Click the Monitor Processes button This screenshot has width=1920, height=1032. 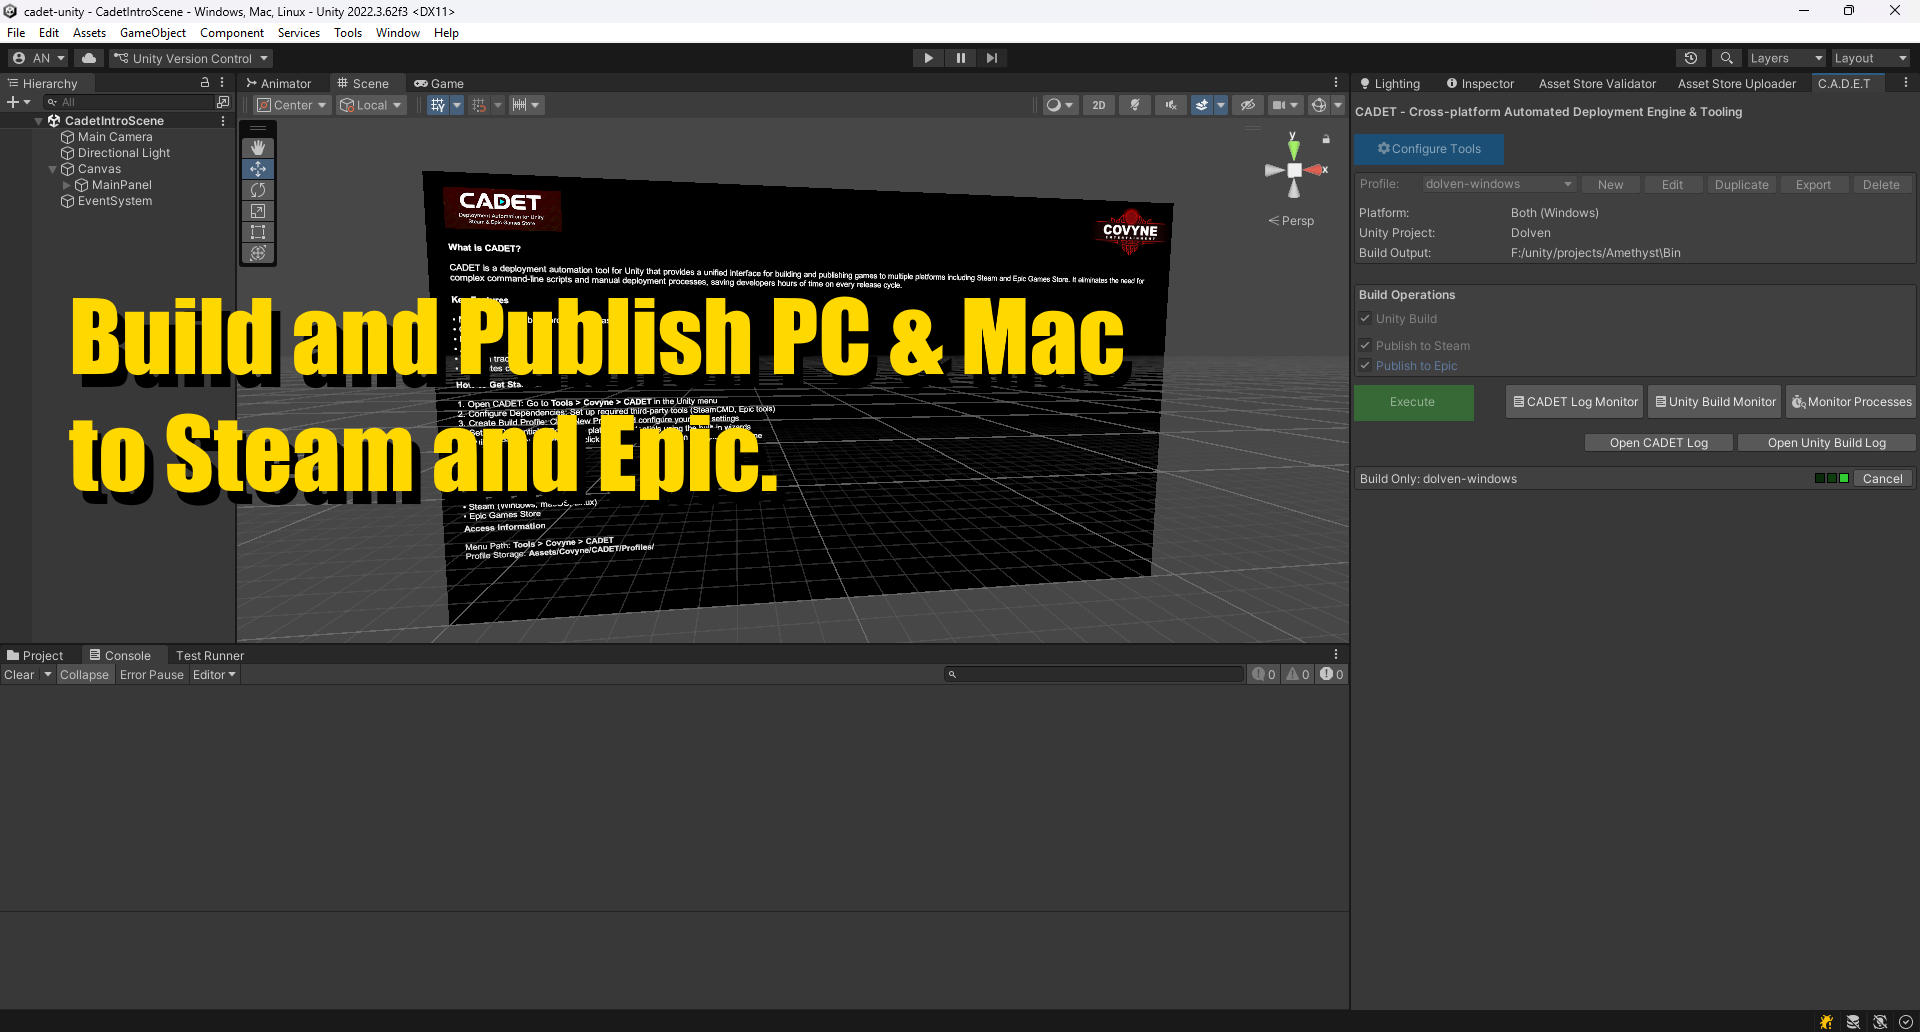pyautogui.click(x=1852, y=402)
